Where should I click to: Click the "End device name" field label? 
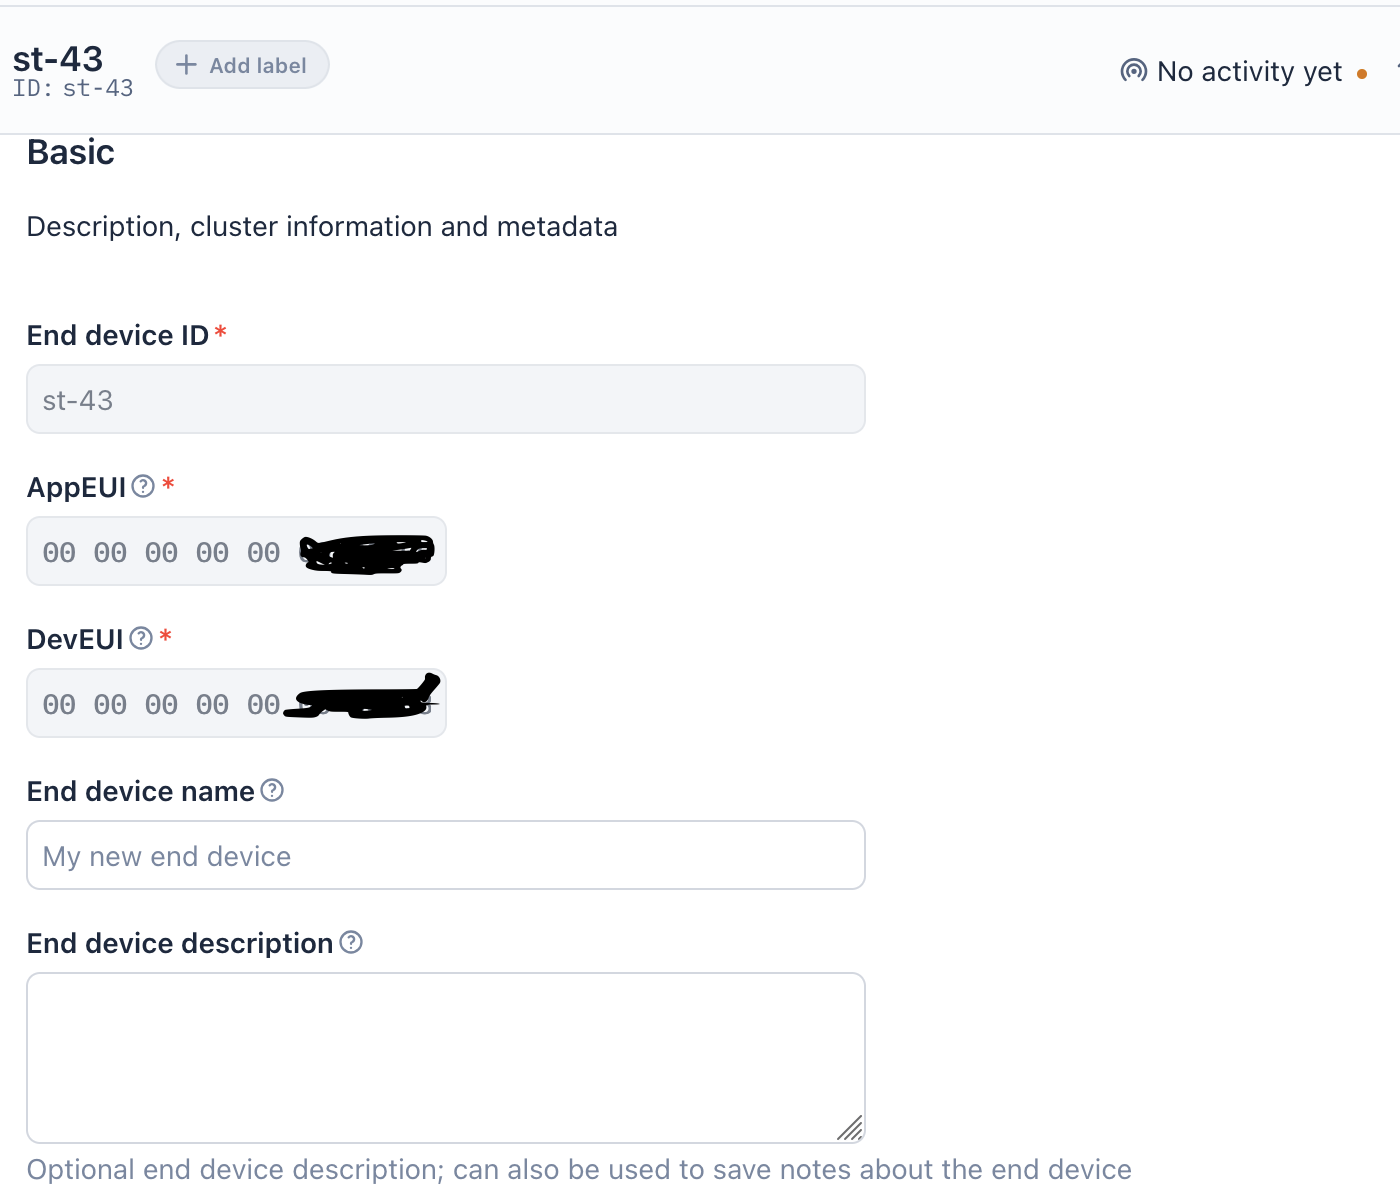pyautogui.click(x=141, y=792)
